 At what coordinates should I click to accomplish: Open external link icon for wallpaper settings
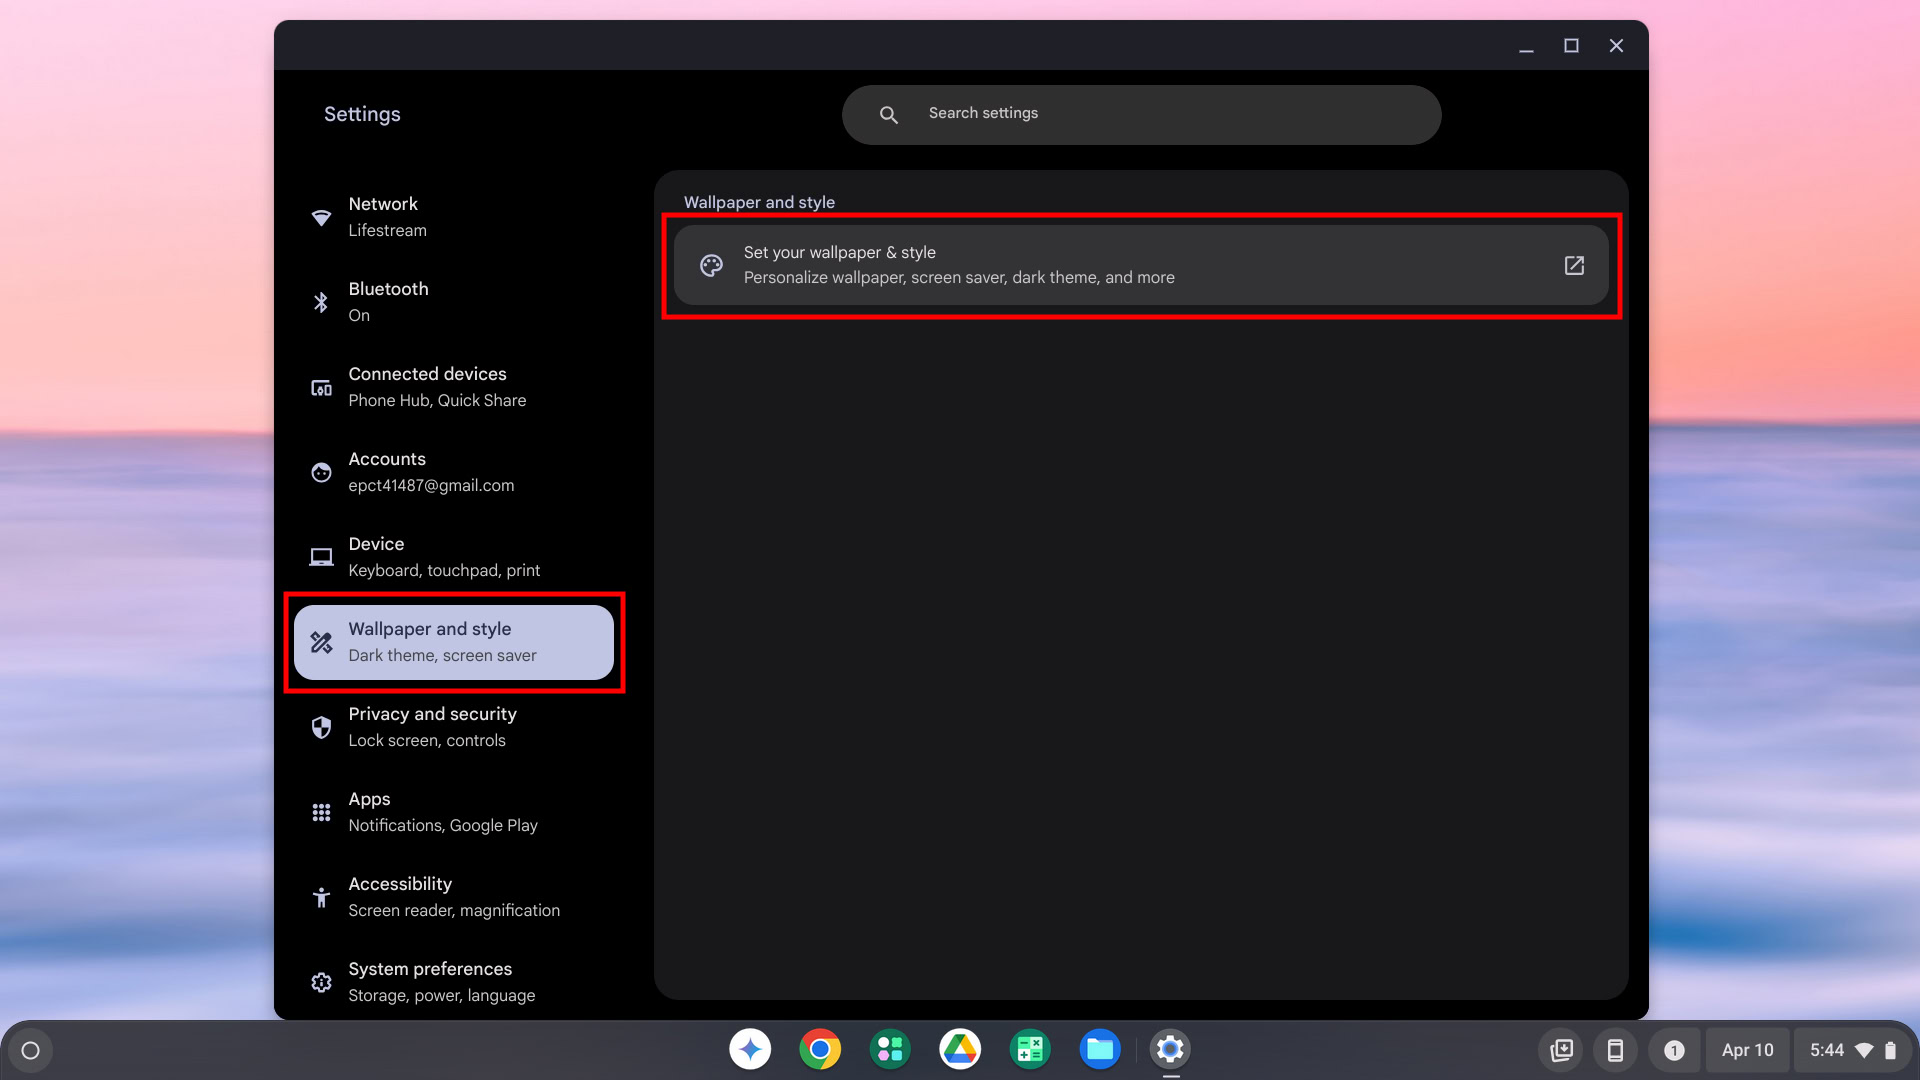pos(1574,265)
